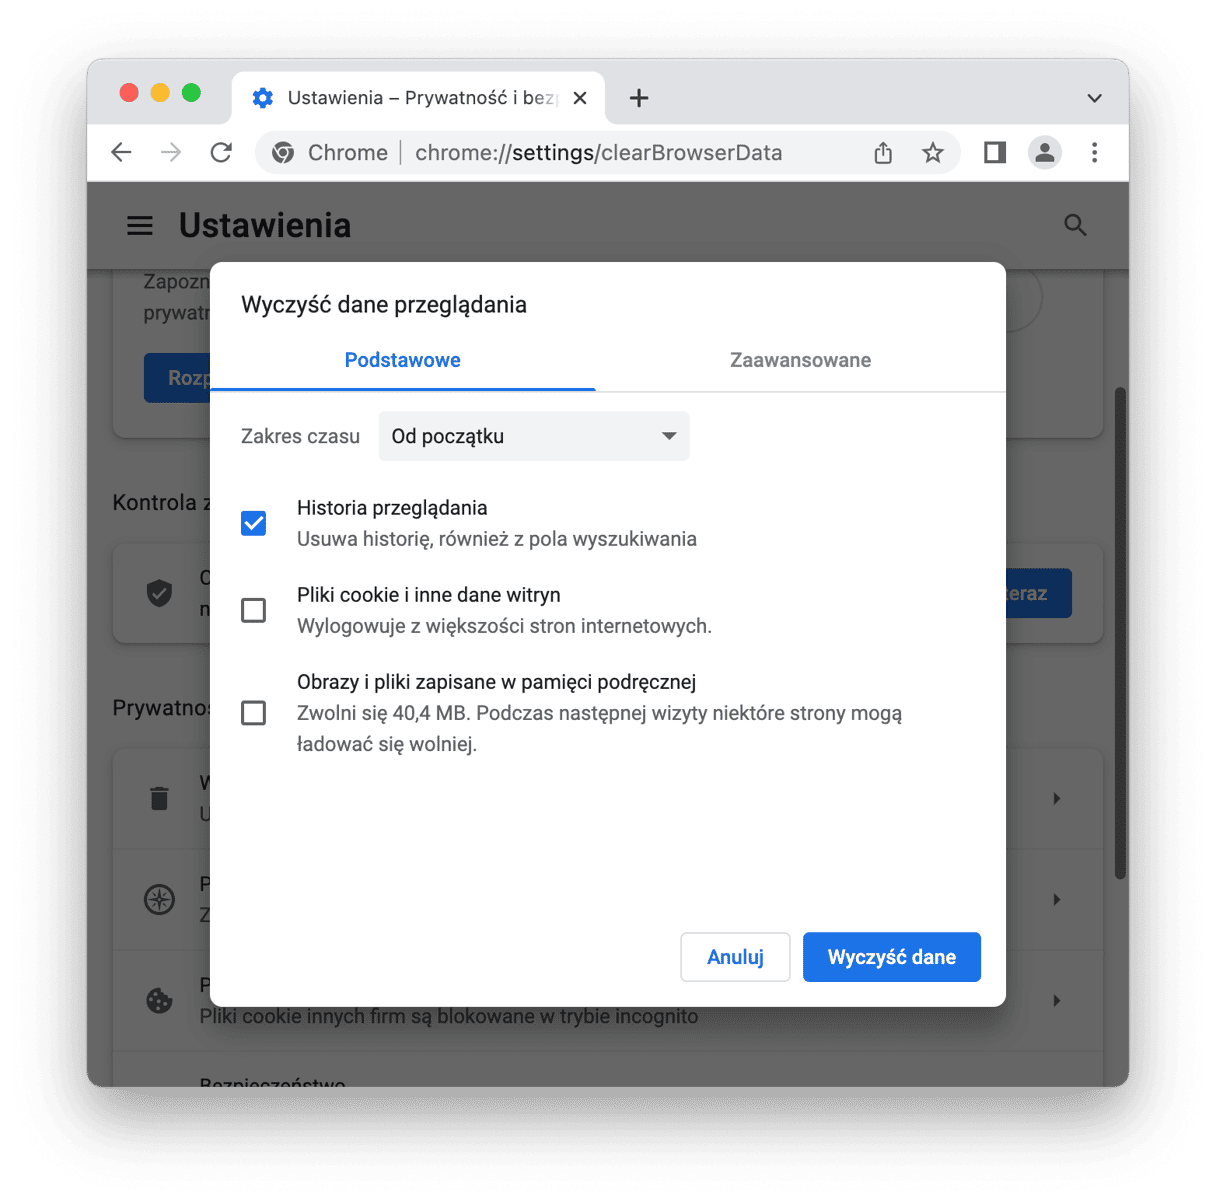Bookmark this page with star icon
Viewport: 1216px width, 1202px height.
tap(932, 152)
